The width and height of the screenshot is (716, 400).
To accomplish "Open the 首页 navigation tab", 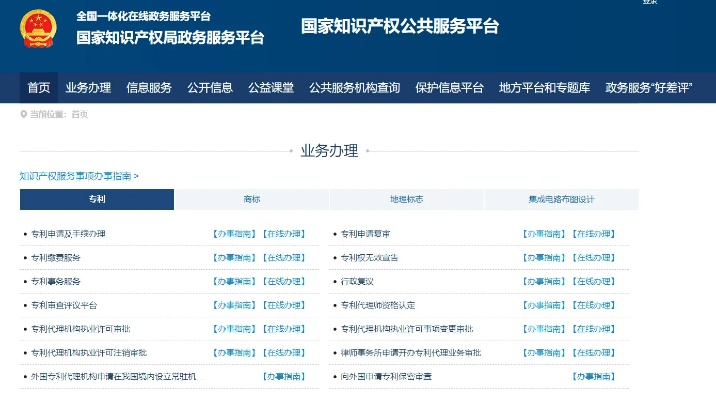I will (x=39, y=87).
